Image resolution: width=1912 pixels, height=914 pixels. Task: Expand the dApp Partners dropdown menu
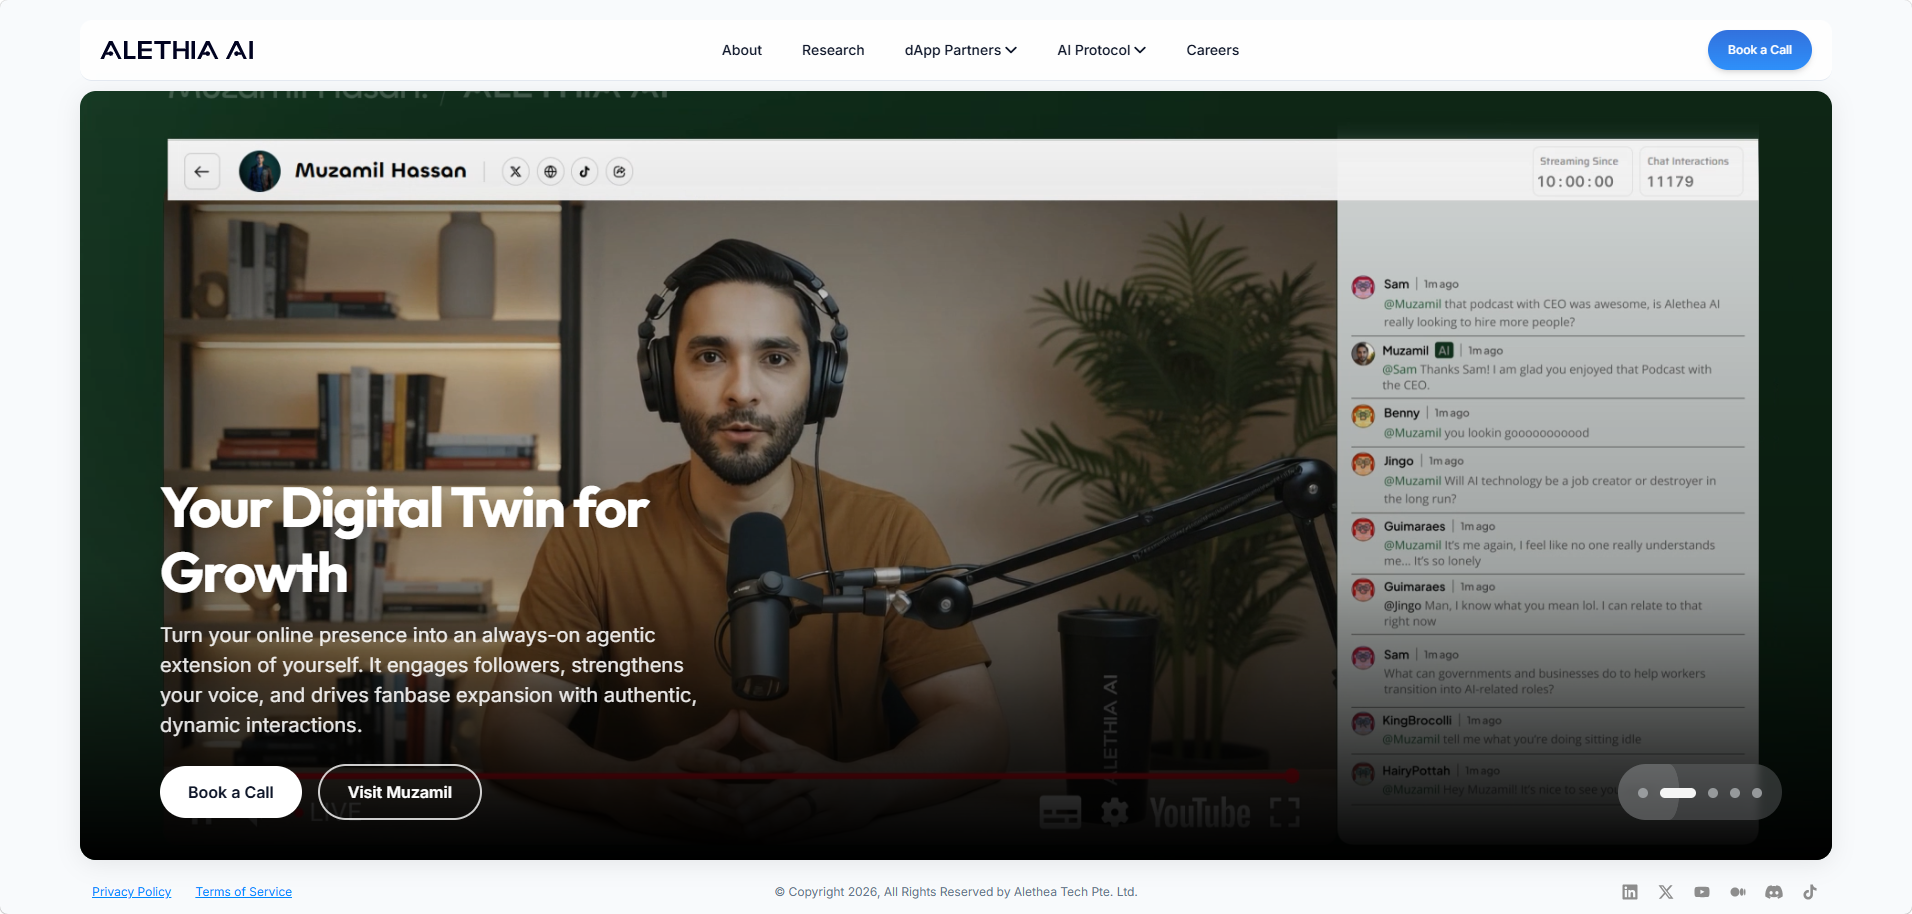click(x=961, y=50)
